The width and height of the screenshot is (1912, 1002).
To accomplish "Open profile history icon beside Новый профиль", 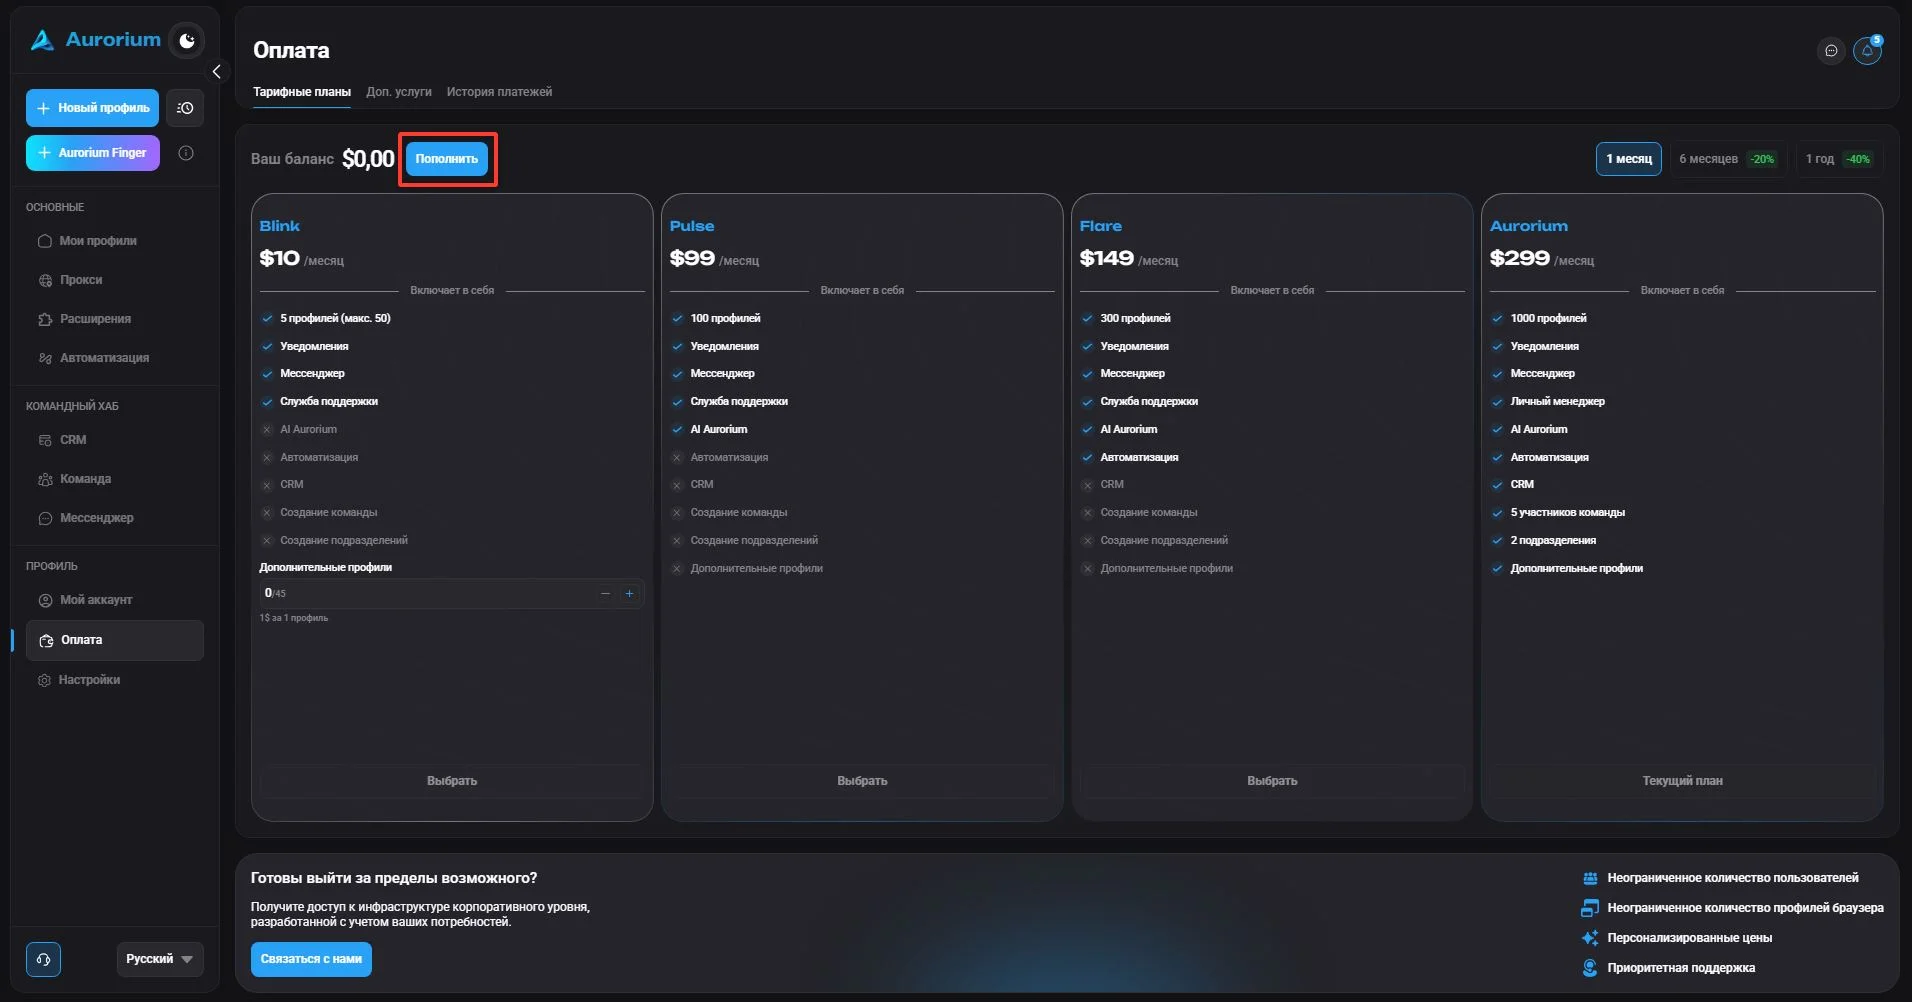I will (x=185, y=108).
